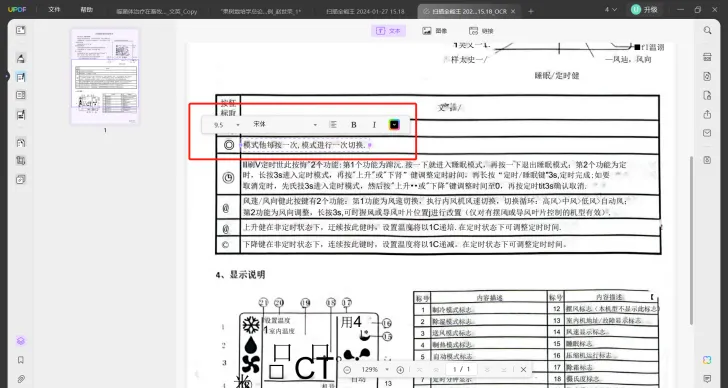Open the 帮助 menu
The image size is (728, 388).
tap(86, 10)
